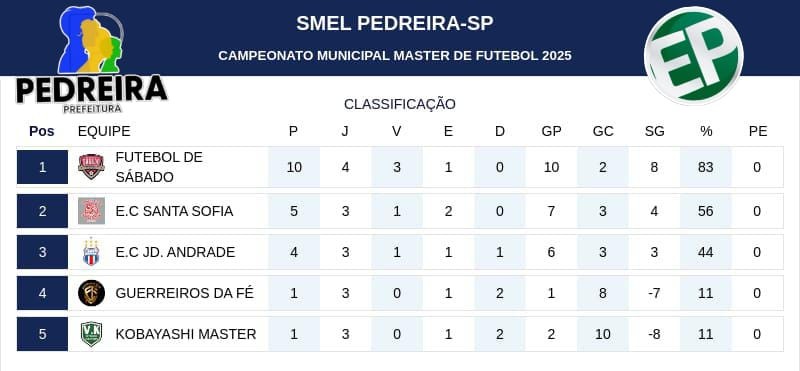
Task: Click the 83 percentage cell for first place
Action: point(706,167)
